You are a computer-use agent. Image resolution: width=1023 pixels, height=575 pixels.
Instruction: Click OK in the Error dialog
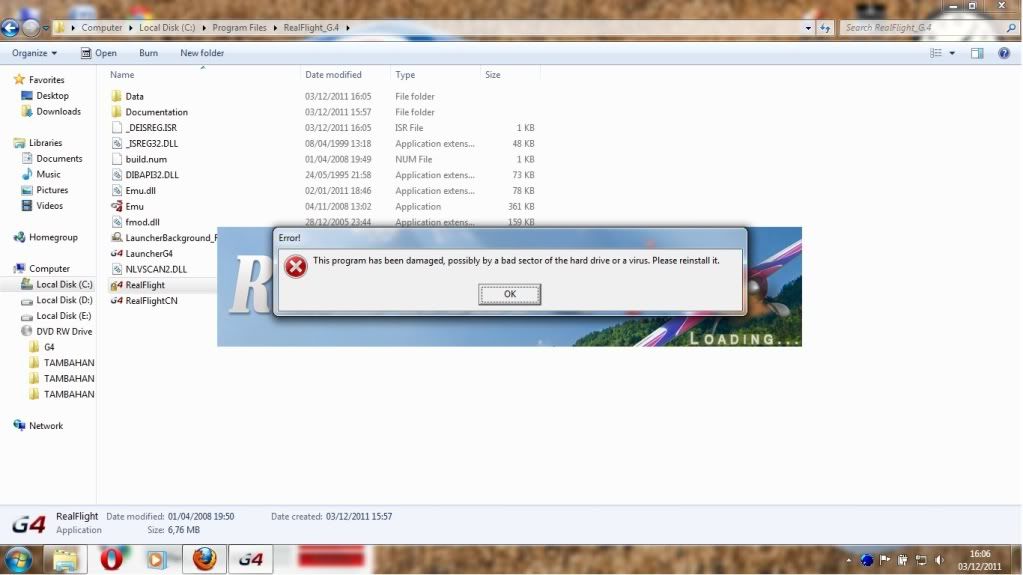click(x=510, y=294)
